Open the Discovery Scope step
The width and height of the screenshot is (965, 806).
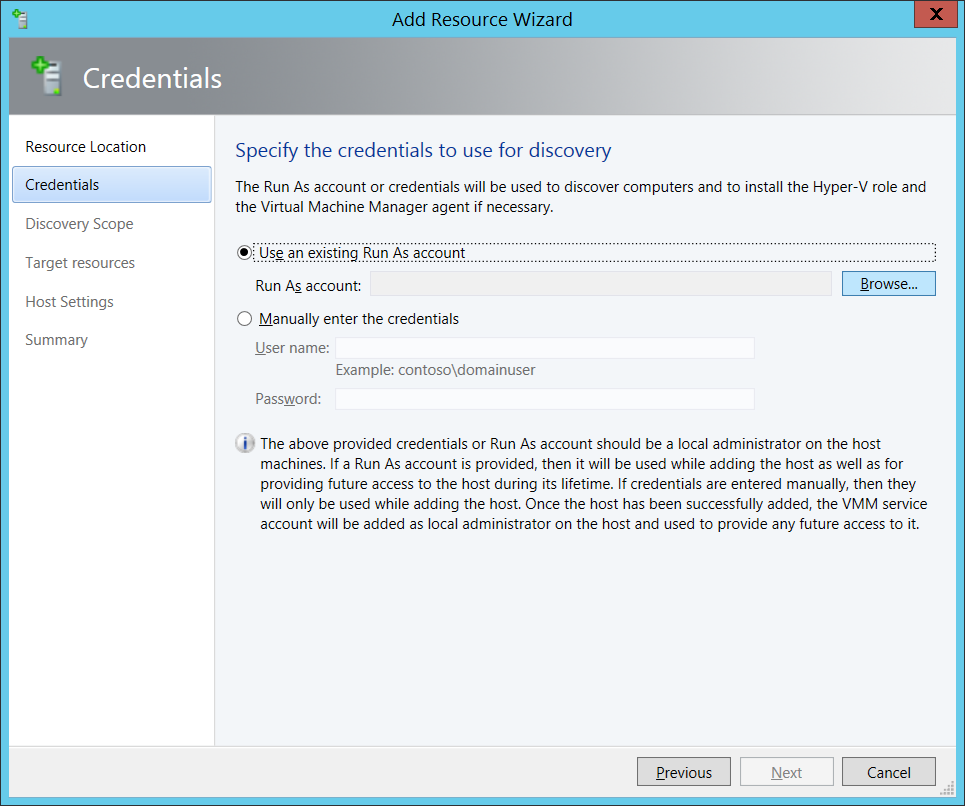(79, 224)
